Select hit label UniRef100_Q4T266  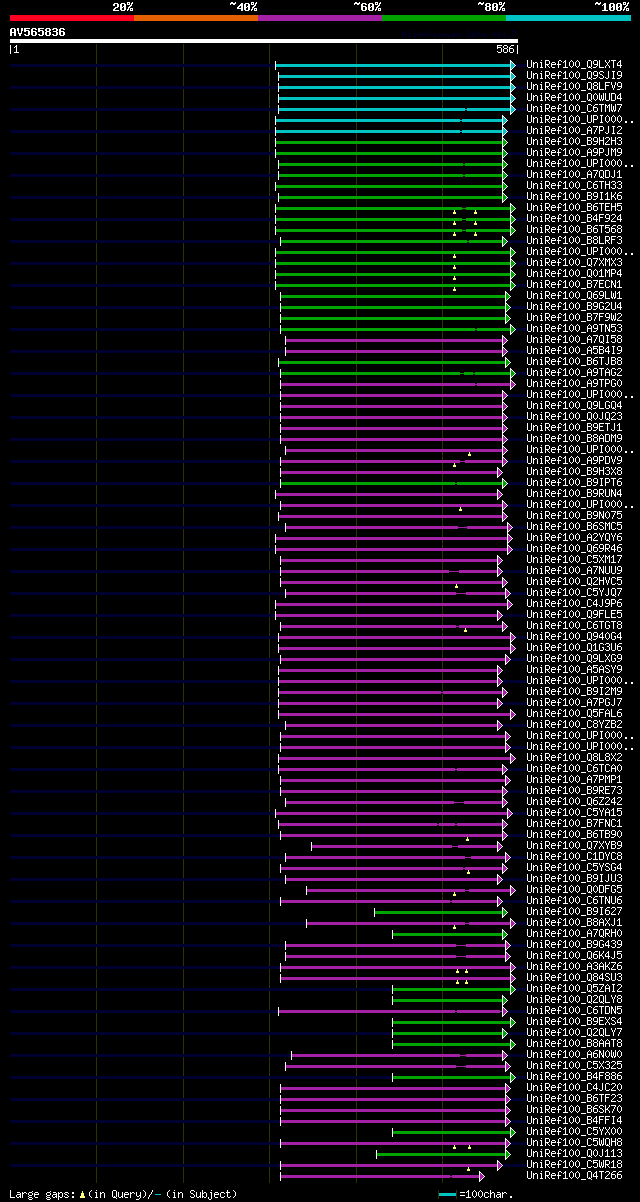pyautogui.click(x=574, y=1175)
